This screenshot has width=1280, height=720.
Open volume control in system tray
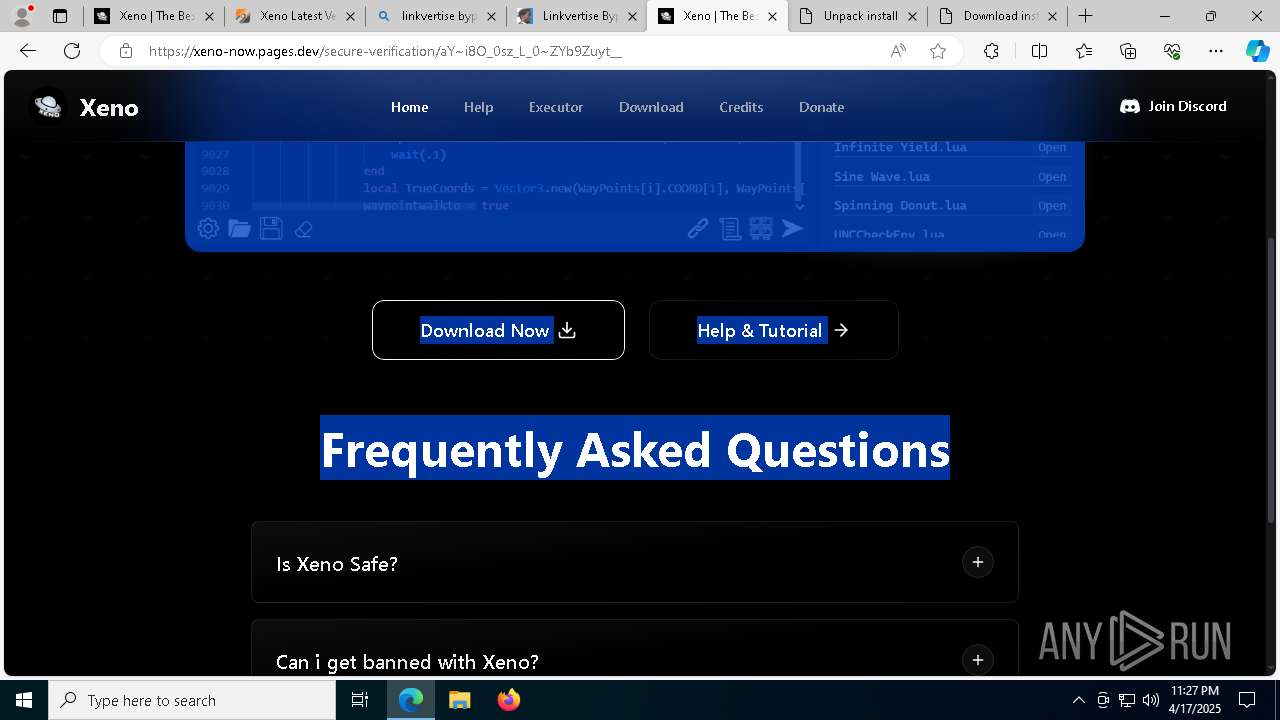pos(1150,700)
